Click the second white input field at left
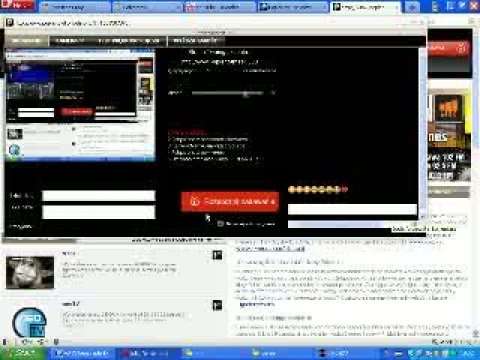The height and width of the screenshot is (360, 480). 99,212
